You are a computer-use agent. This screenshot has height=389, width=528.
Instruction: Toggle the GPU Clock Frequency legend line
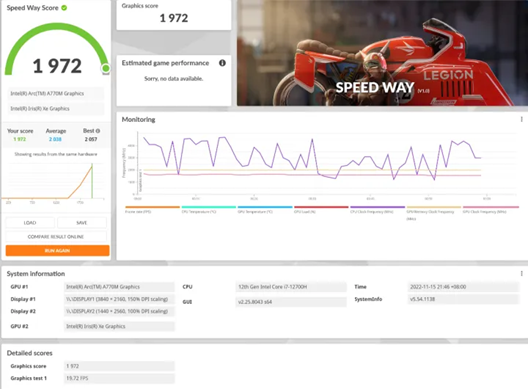coord(491,209)
